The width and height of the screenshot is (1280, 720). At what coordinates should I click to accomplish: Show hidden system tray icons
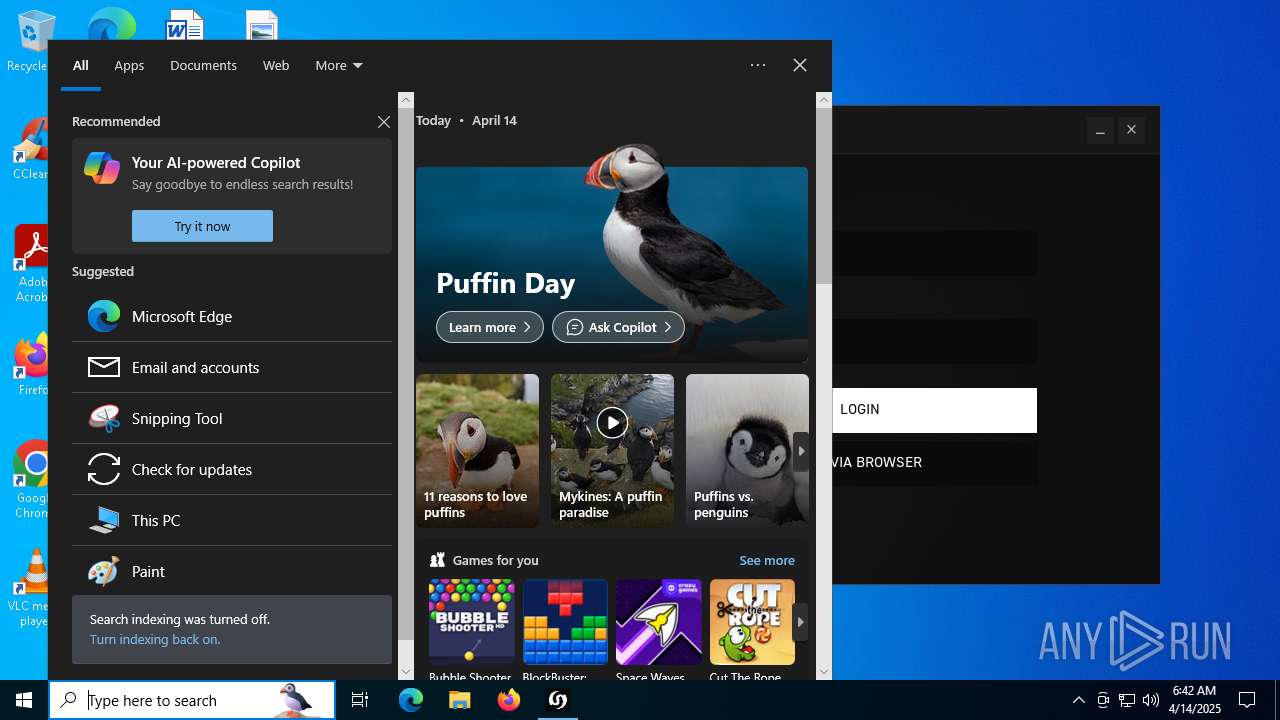1079,700
